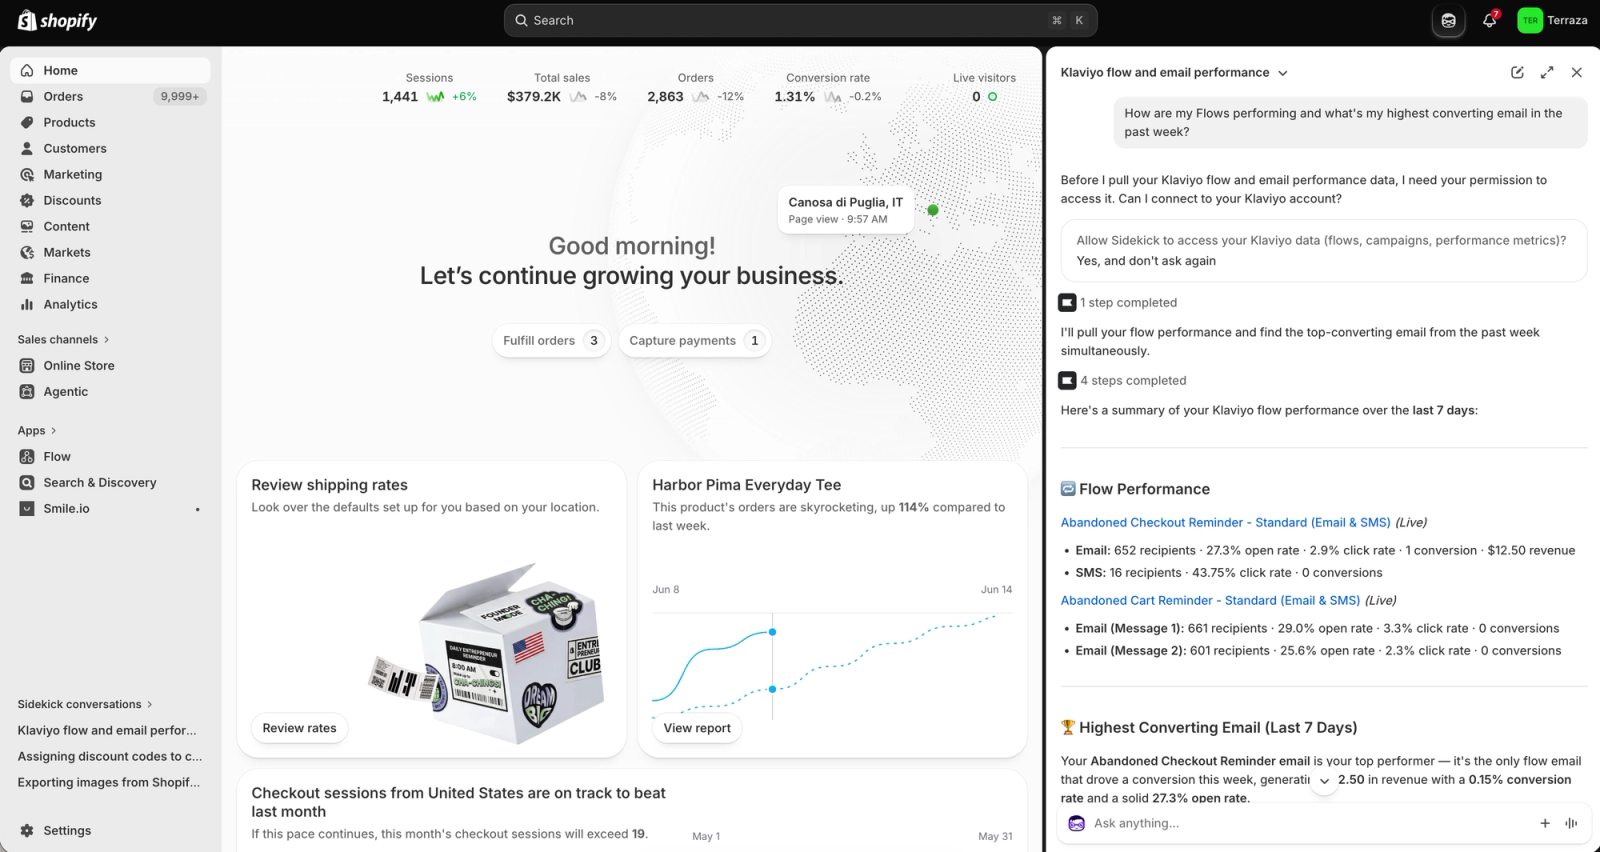
Task: Click the plus attachment icon in chat box
Action: point(1545,823)
